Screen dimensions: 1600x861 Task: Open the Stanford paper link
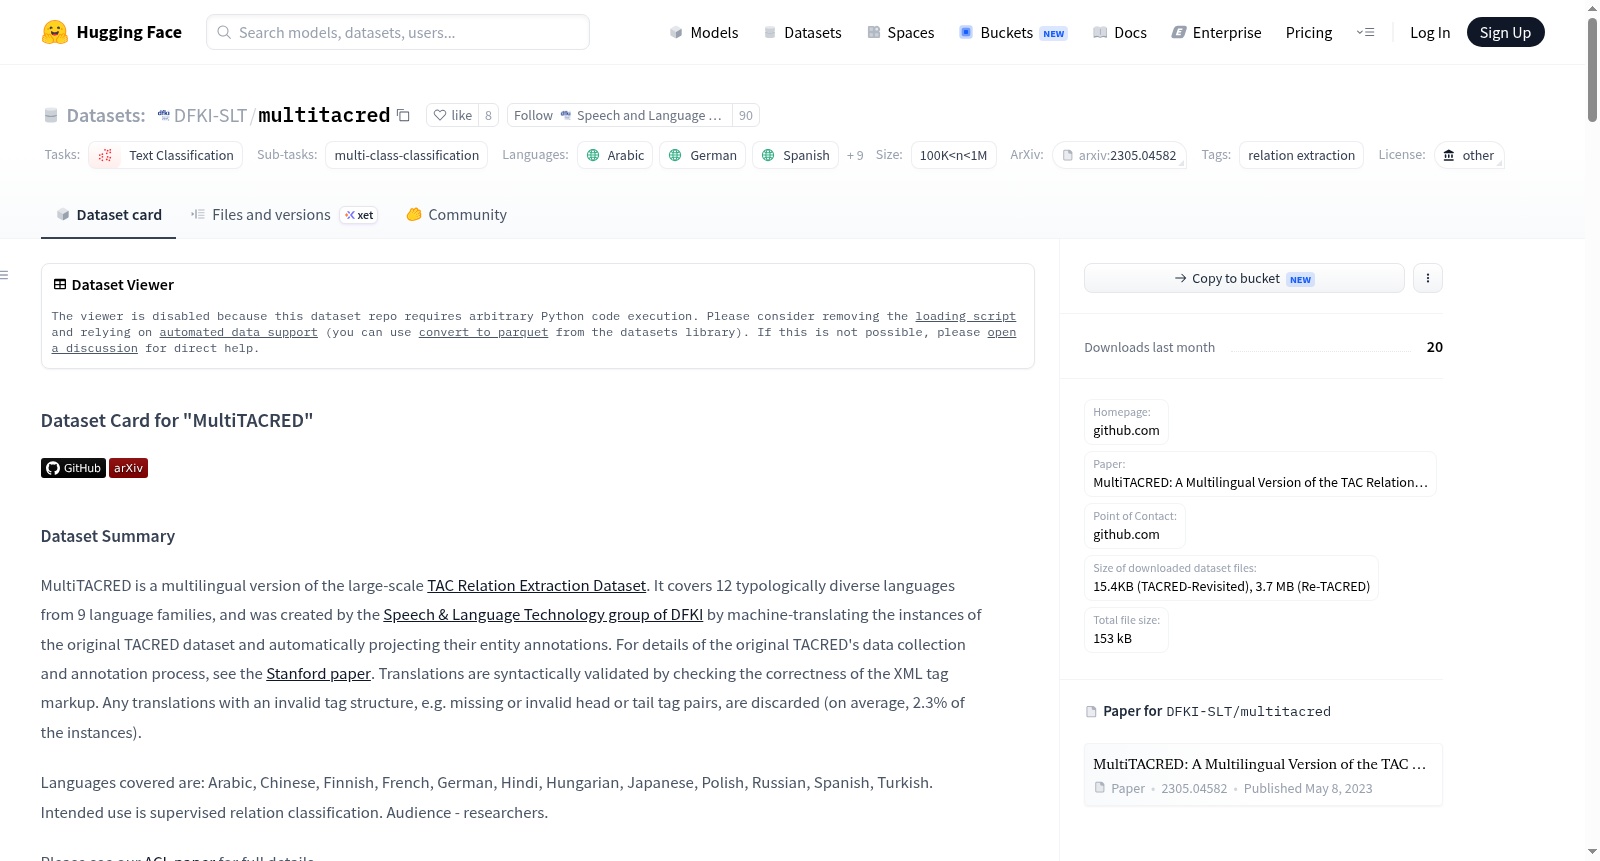click(318, 674)
